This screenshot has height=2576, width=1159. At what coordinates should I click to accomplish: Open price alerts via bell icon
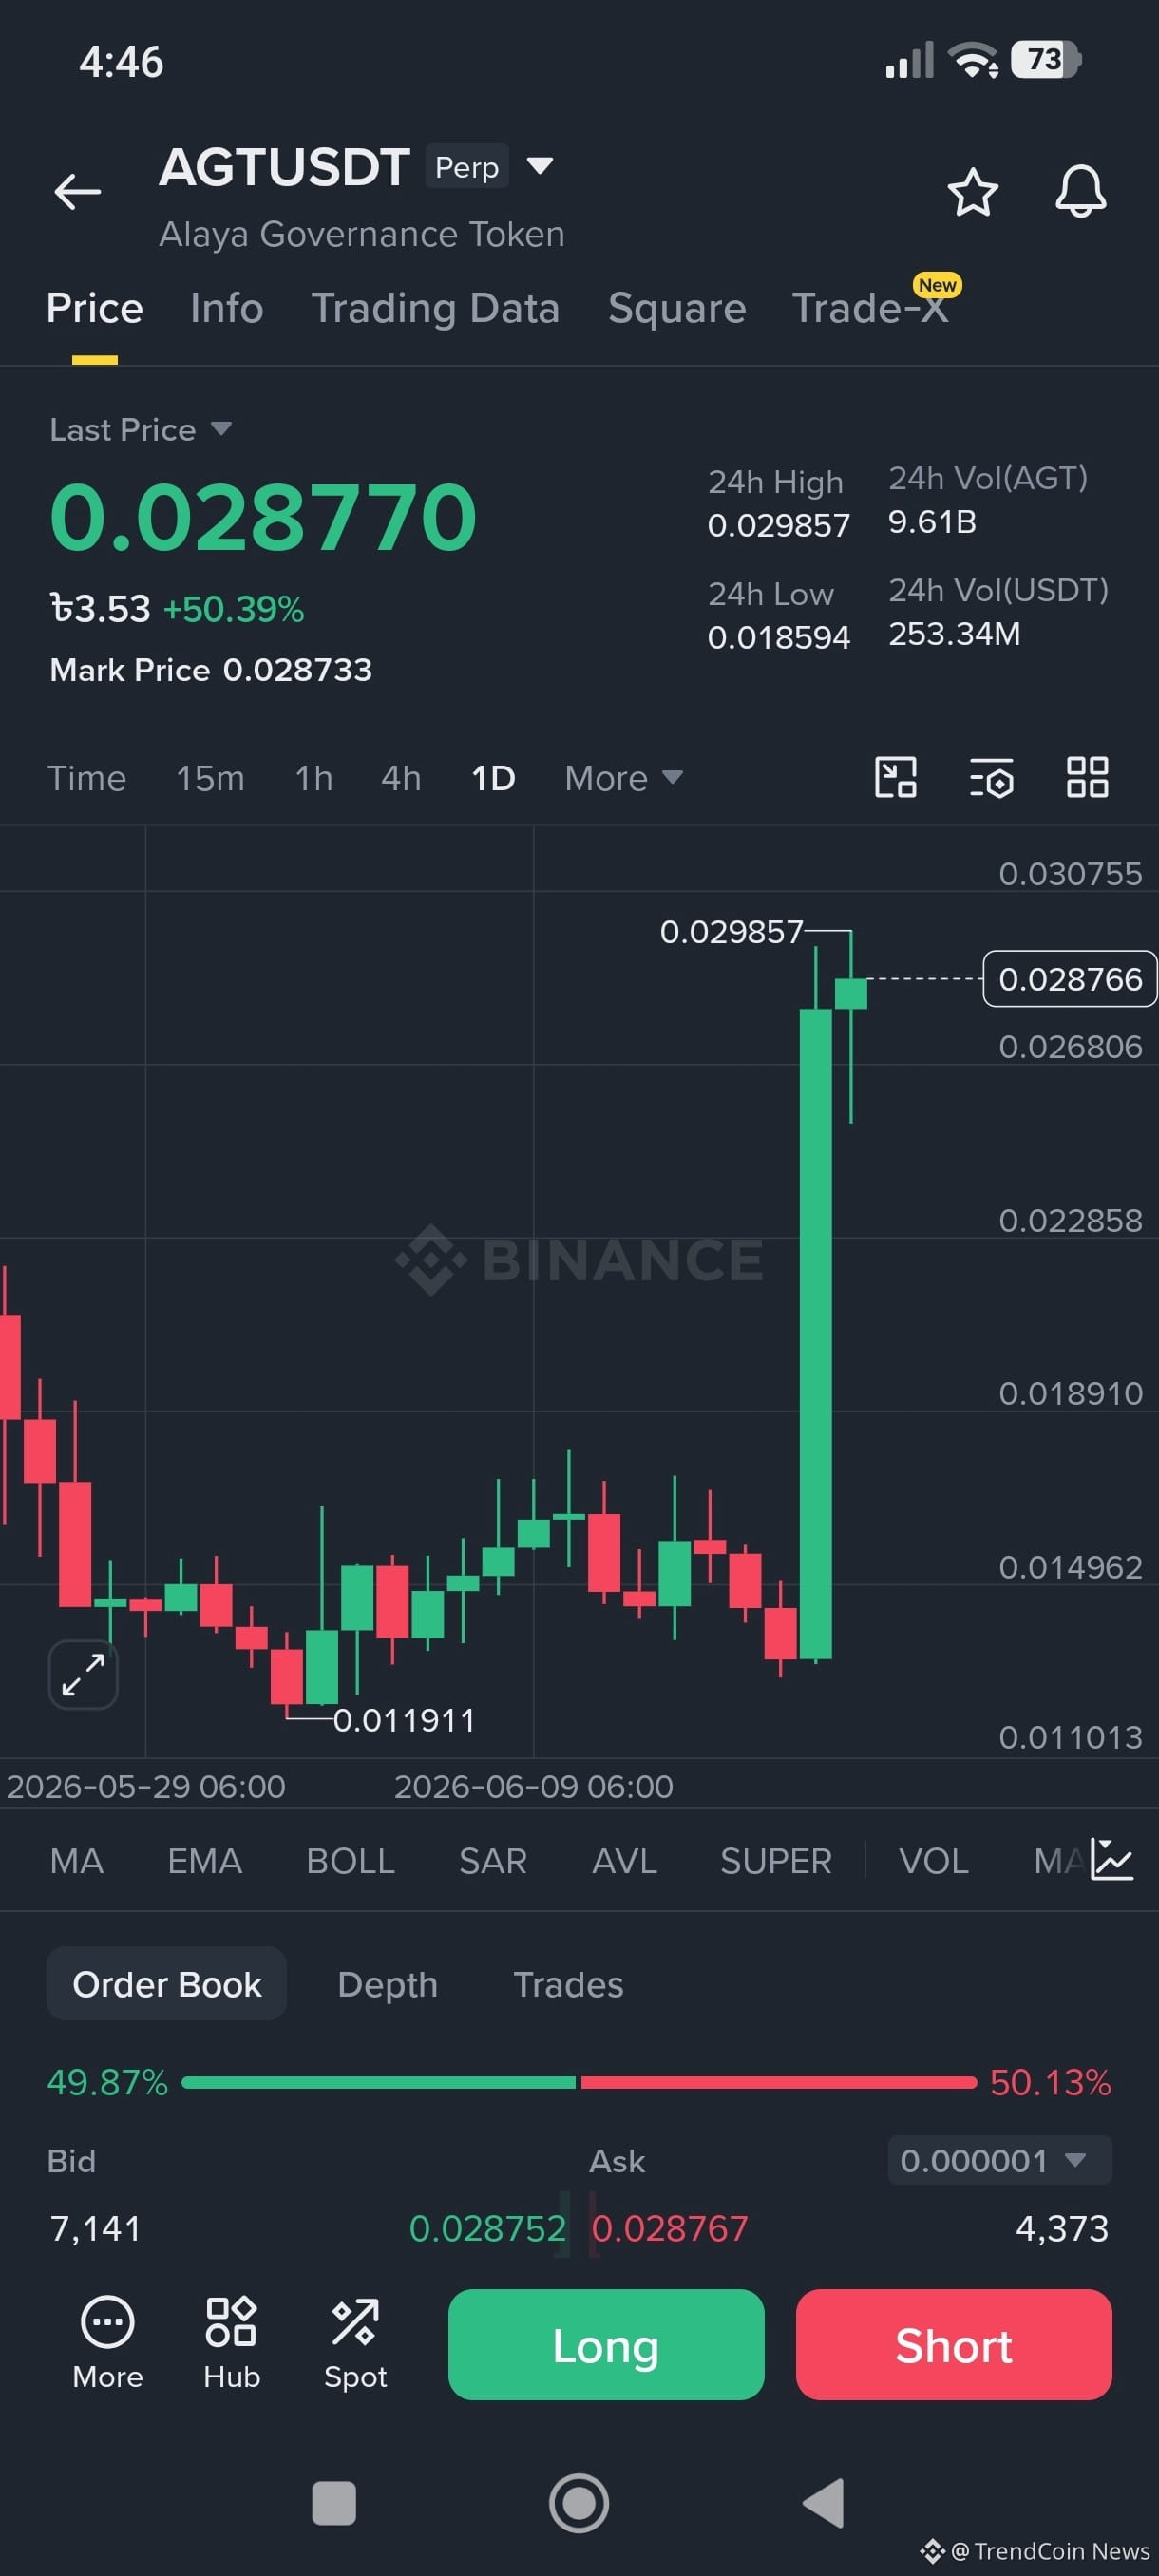pos(1081,191)
